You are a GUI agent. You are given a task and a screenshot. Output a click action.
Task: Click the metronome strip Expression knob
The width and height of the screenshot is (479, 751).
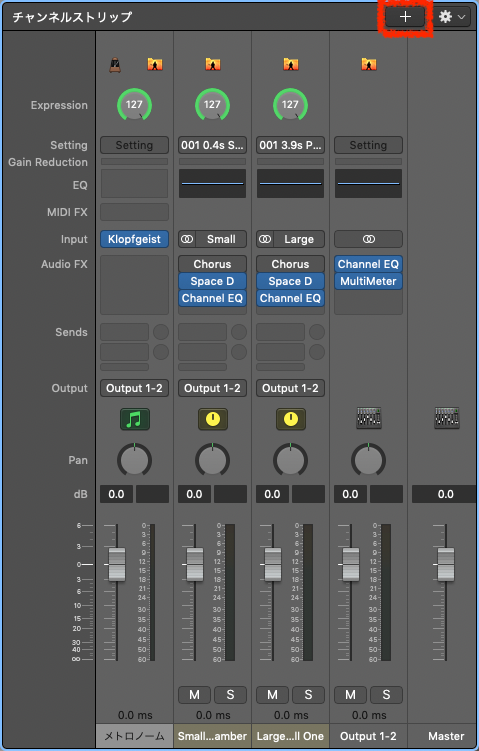(x=135, y=105)
